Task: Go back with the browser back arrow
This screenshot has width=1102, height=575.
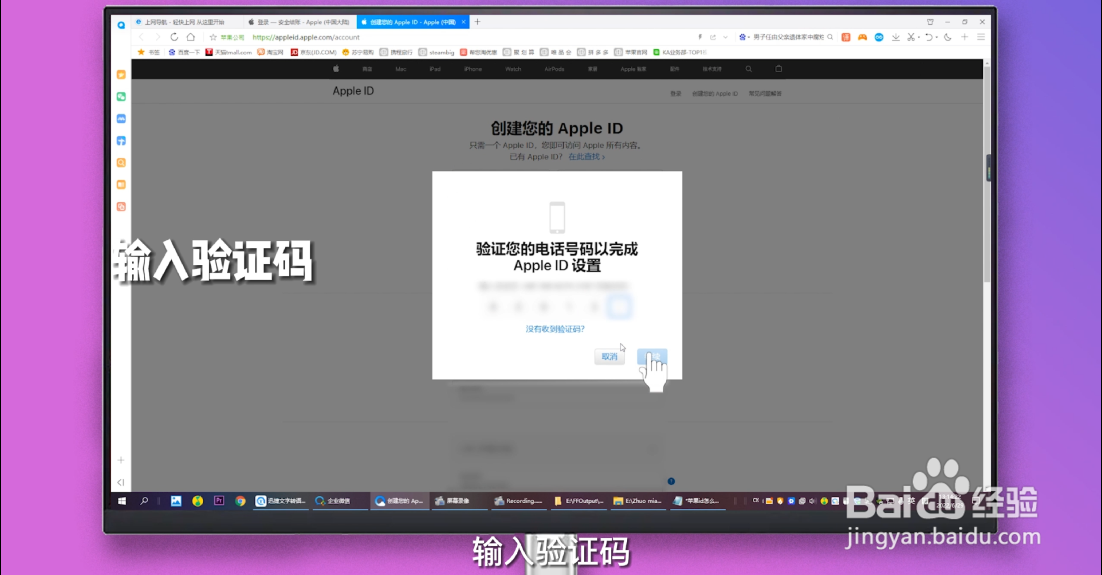Action: click(141, 37)
